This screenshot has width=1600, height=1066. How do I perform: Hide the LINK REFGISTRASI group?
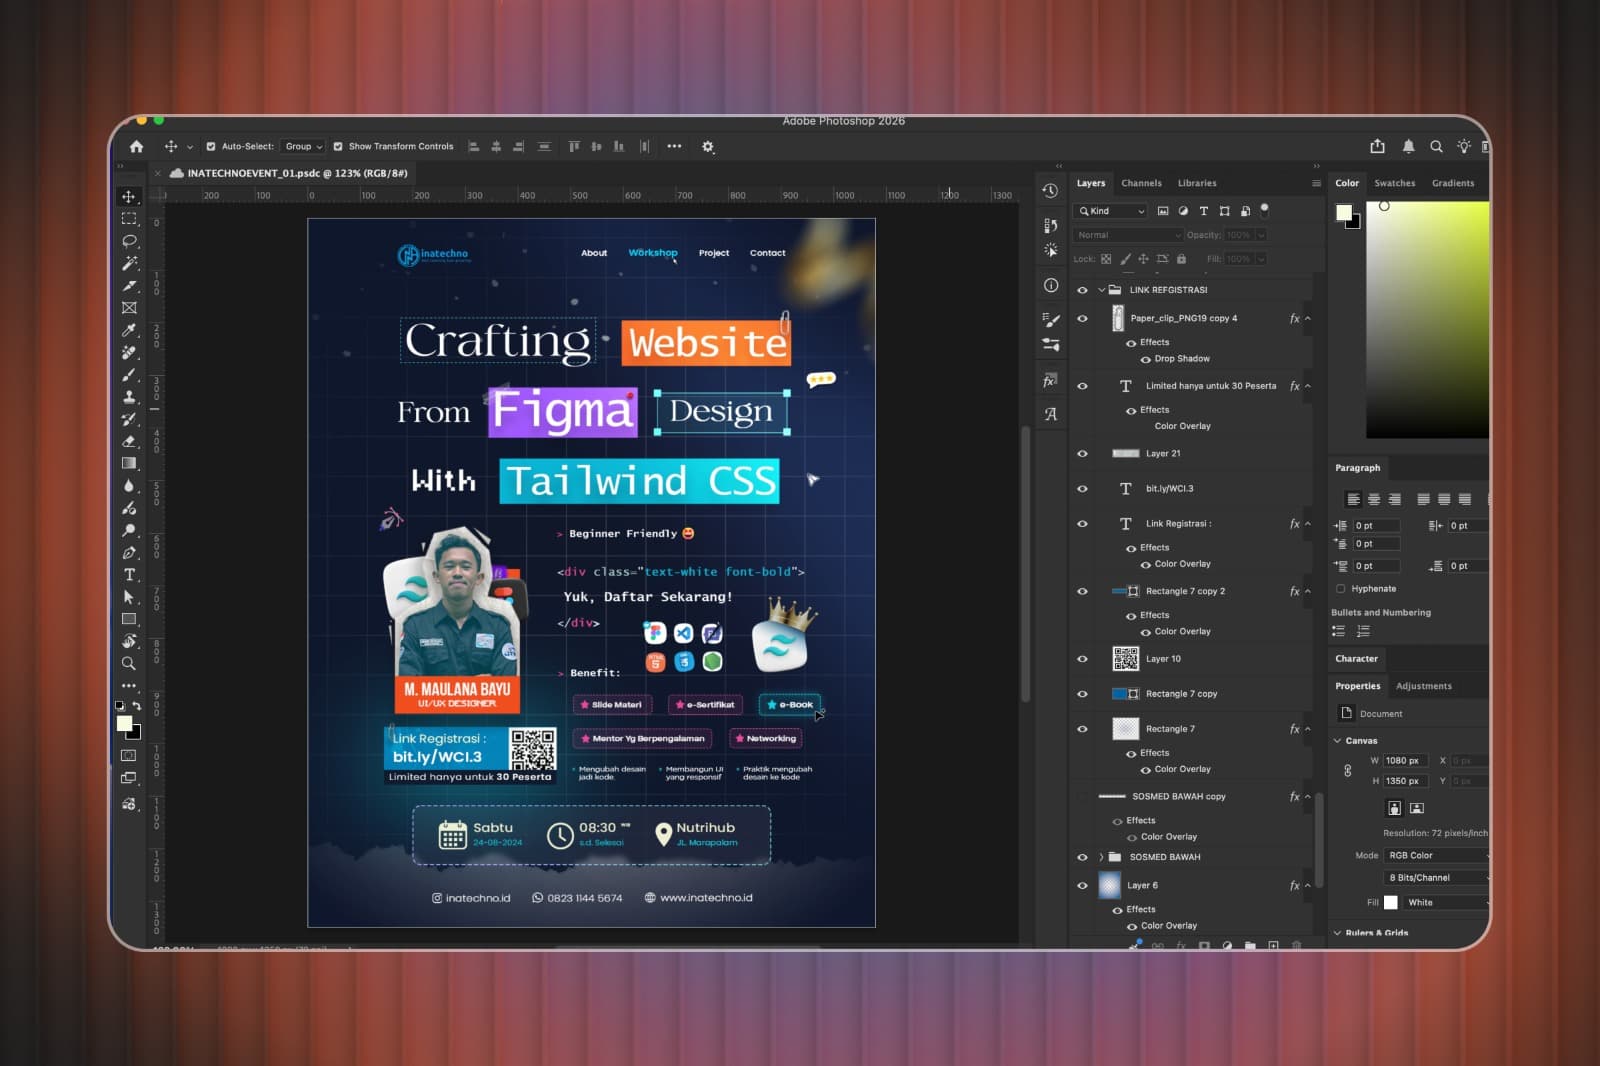tap(1082, 290)
